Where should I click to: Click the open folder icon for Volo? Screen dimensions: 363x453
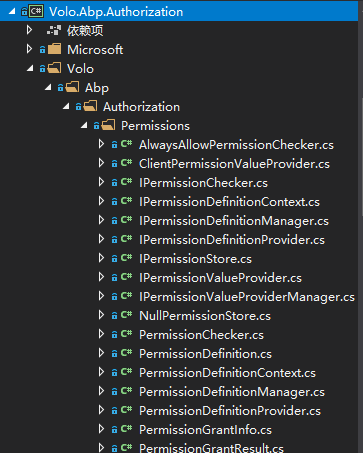(x=54, y=68)
